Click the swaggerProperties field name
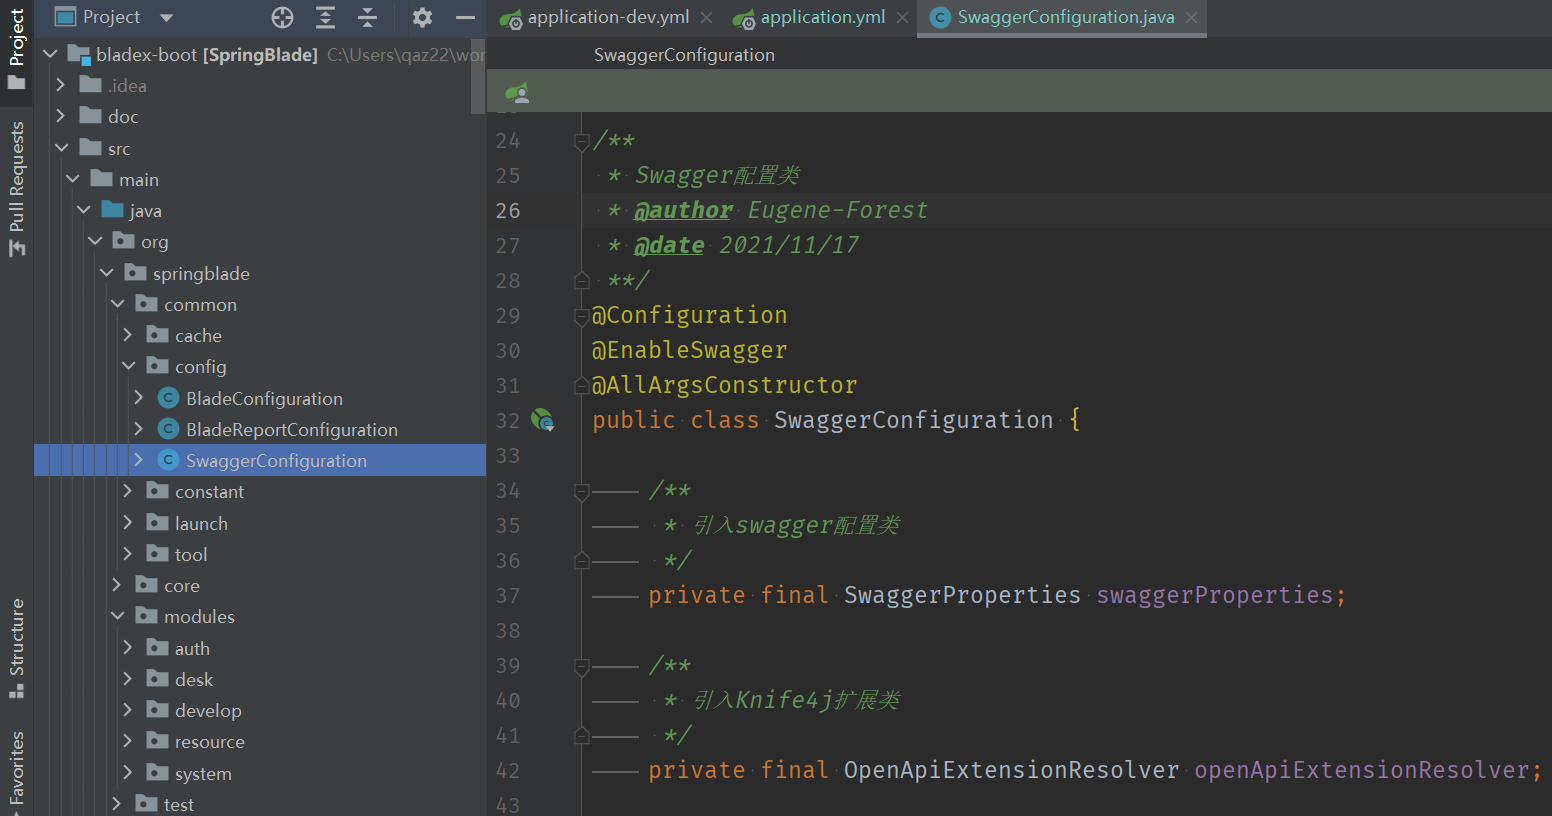Screen dimensions: 1552x816 [1215, 595]
